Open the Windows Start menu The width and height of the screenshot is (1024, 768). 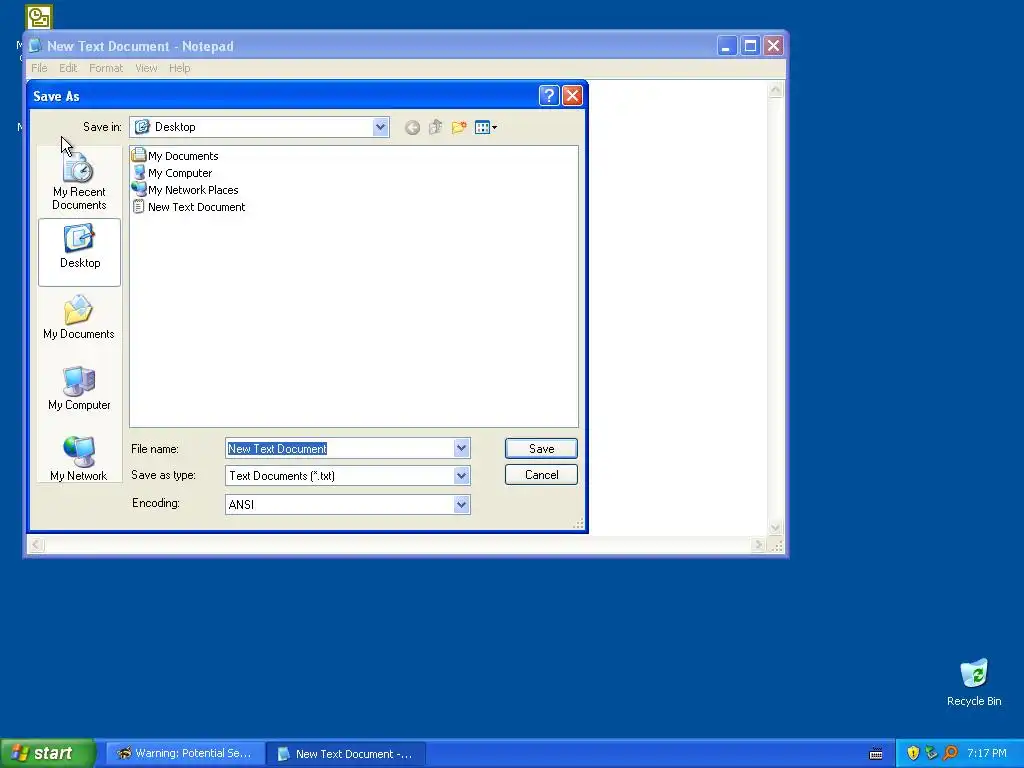(x=48, y=753)
